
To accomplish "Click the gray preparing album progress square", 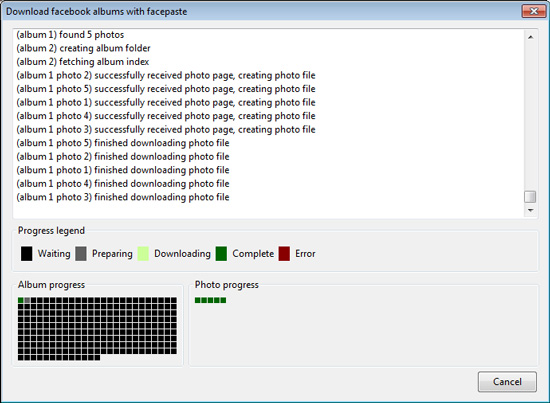I will [27, 300].
